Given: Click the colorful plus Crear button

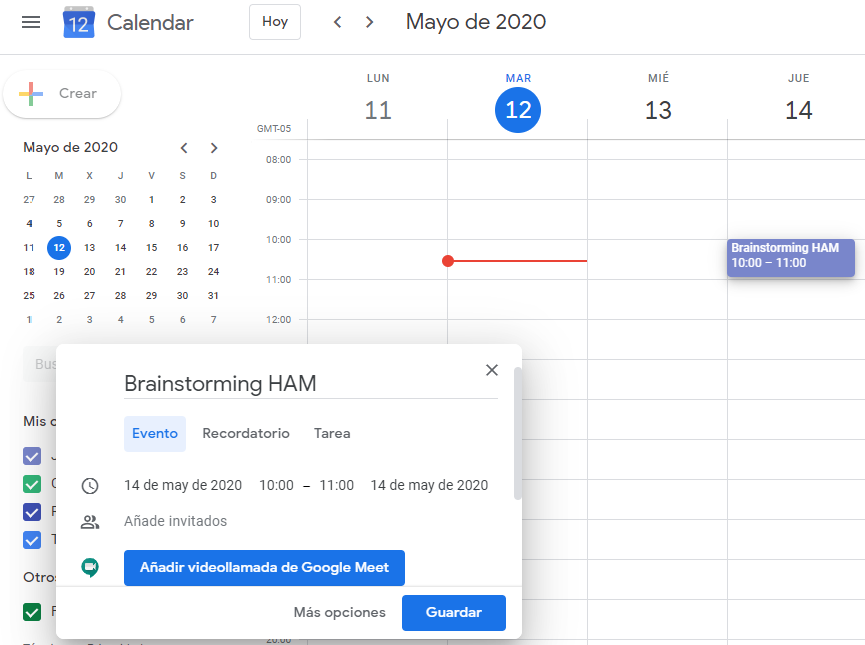Looking at the screenshot, I should (x=62, y=94).
